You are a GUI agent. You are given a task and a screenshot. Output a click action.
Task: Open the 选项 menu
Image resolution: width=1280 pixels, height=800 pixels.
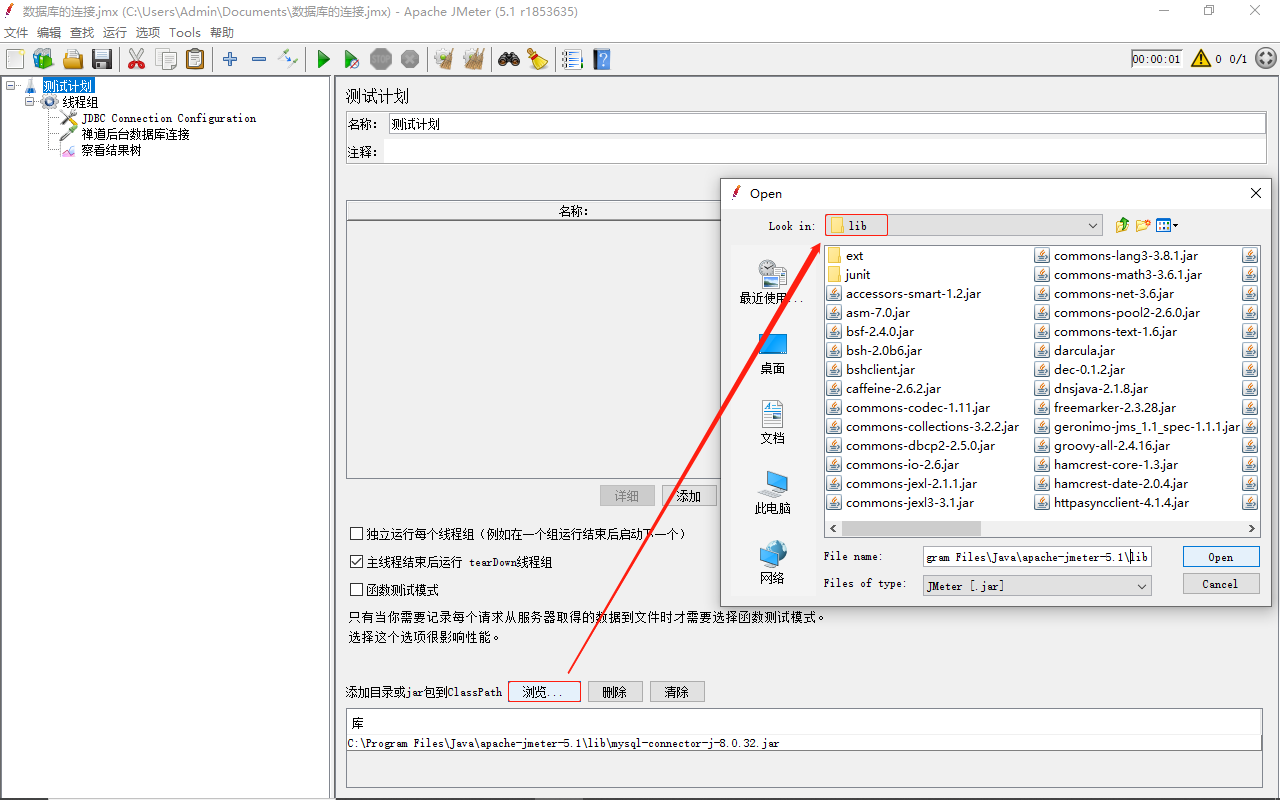point(148,32)
